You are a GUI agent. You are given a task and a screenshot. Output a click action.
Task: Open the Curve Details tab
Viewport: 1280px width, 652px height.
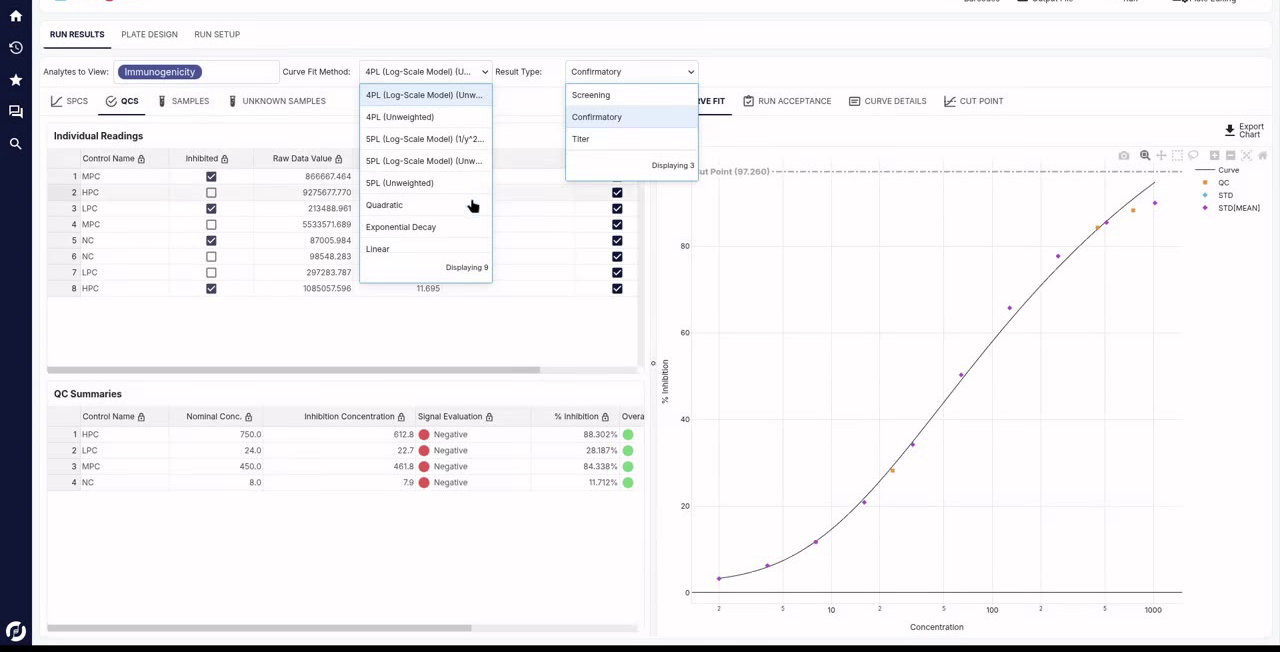tap(887, 101)
